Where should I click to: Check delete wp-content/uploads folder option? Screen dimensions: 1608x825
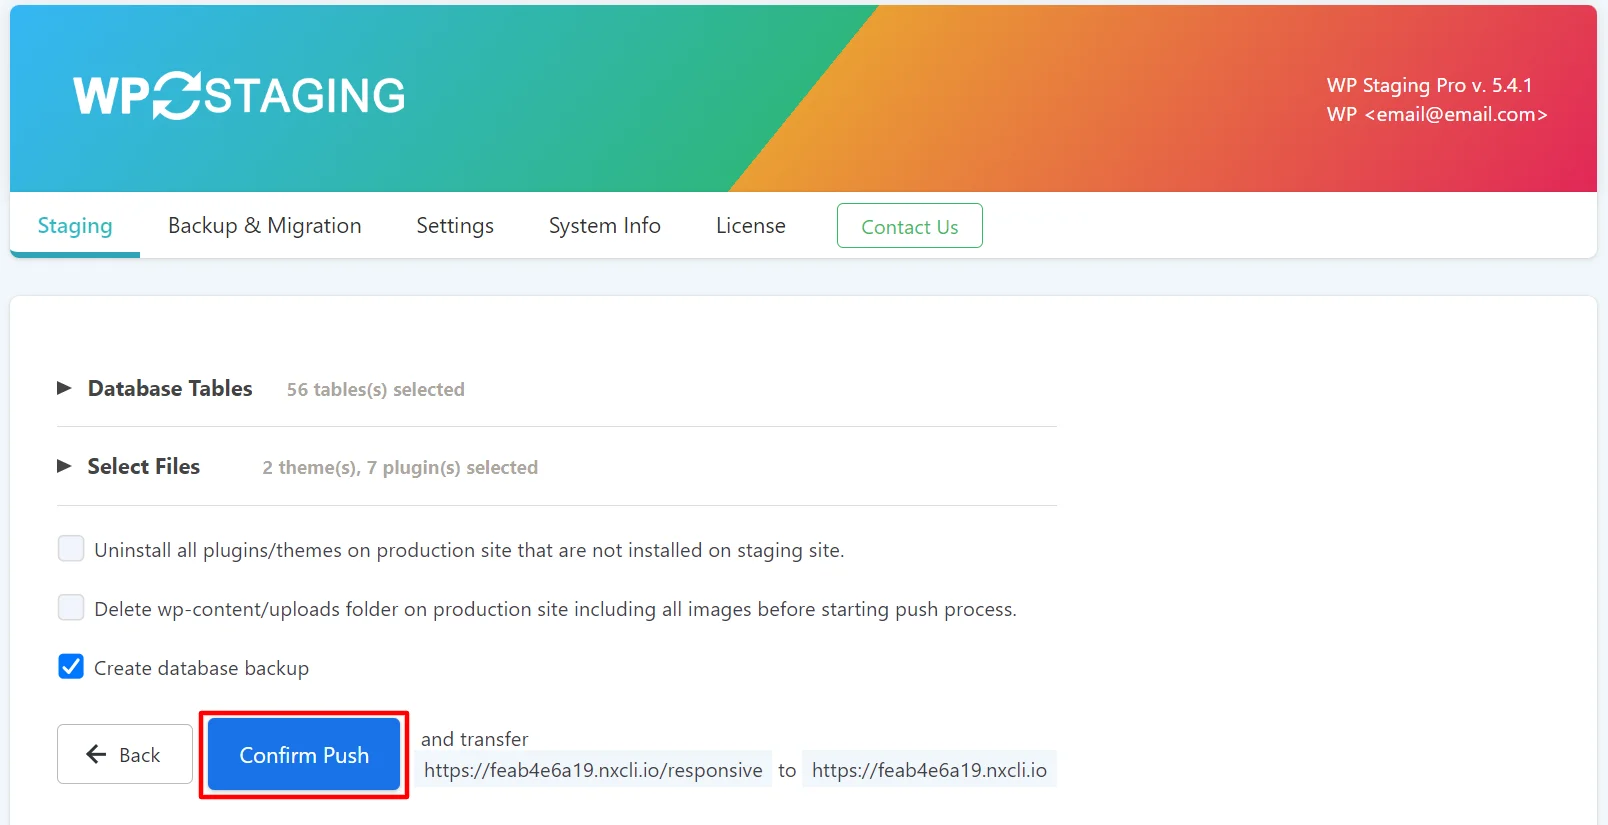pyautogui.click(x=71, y=607)
